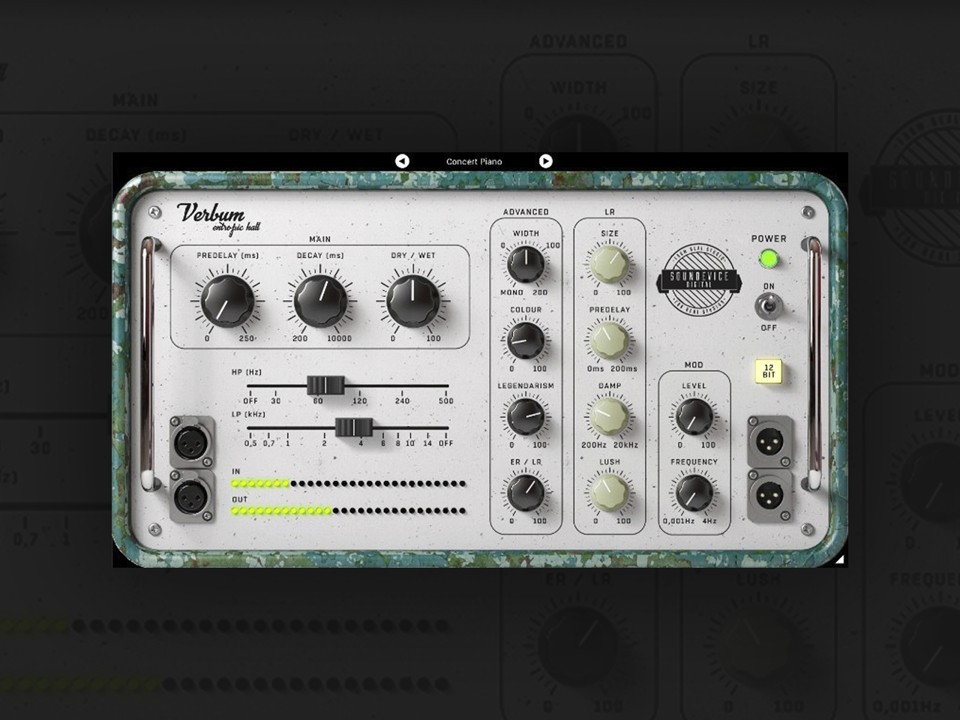This screenshot has height=720, width=960.
Task: Click the ER / LR knob
Action: click(x=526, y=492)
